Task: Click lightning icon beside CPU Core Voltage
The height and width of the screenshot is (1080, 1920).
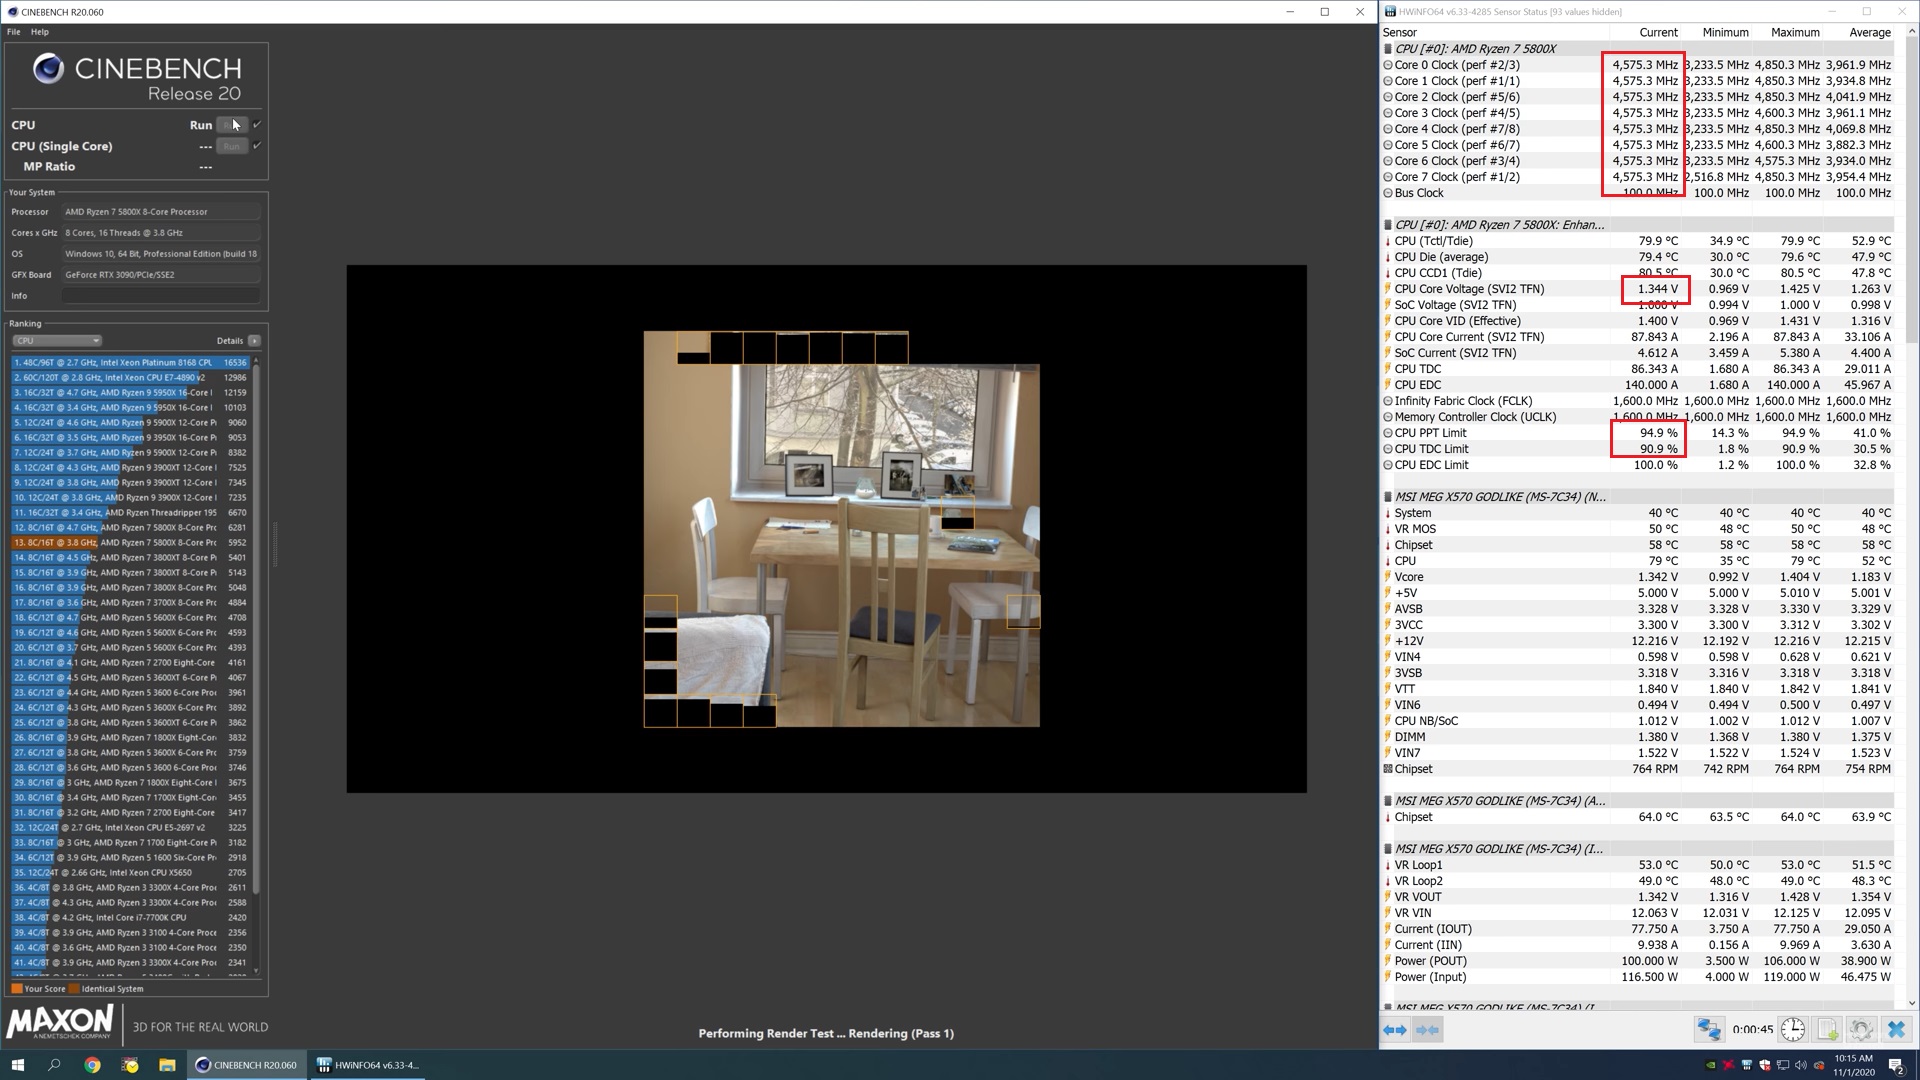Action: click(1388, 289)
